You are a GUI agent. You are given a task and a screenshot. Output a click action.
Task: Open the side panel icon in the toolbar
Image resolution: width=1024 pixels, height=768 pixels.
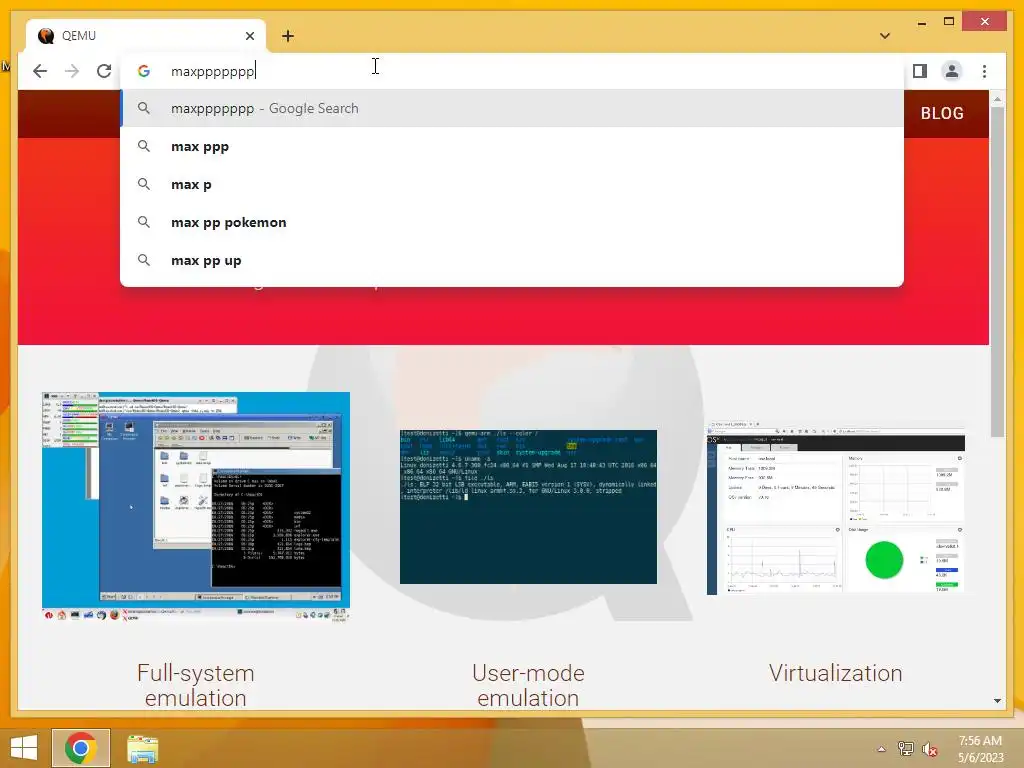click(920, 71)
